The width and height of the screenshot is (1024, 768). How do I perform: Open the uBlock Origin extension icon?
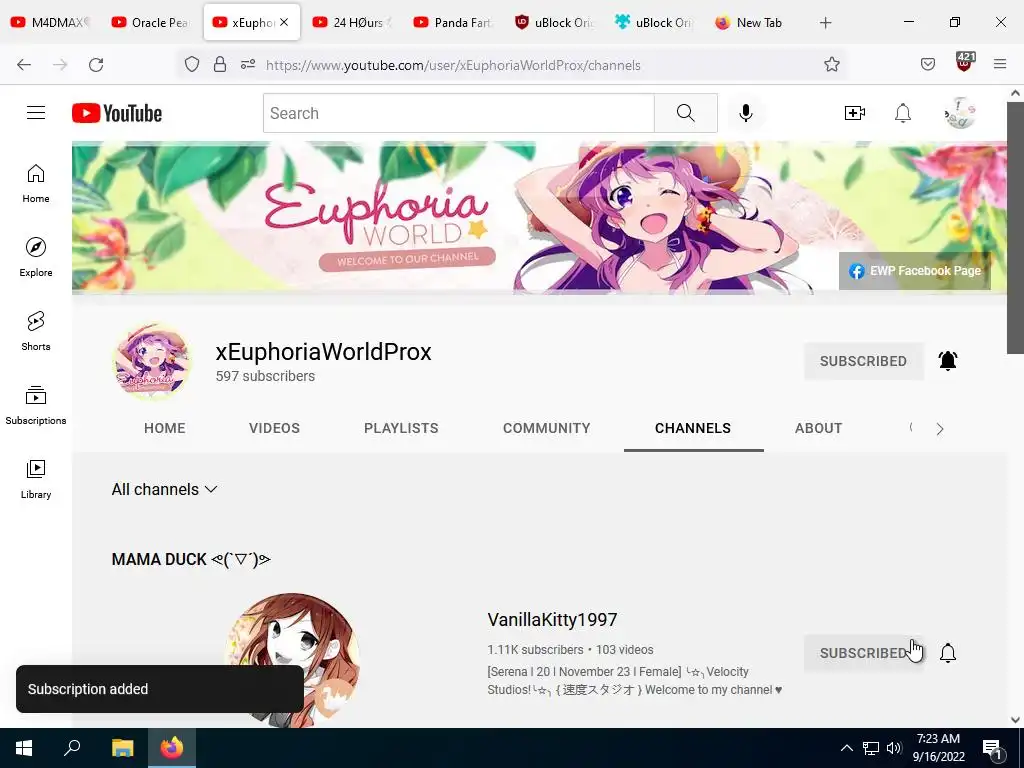(965, 63)
